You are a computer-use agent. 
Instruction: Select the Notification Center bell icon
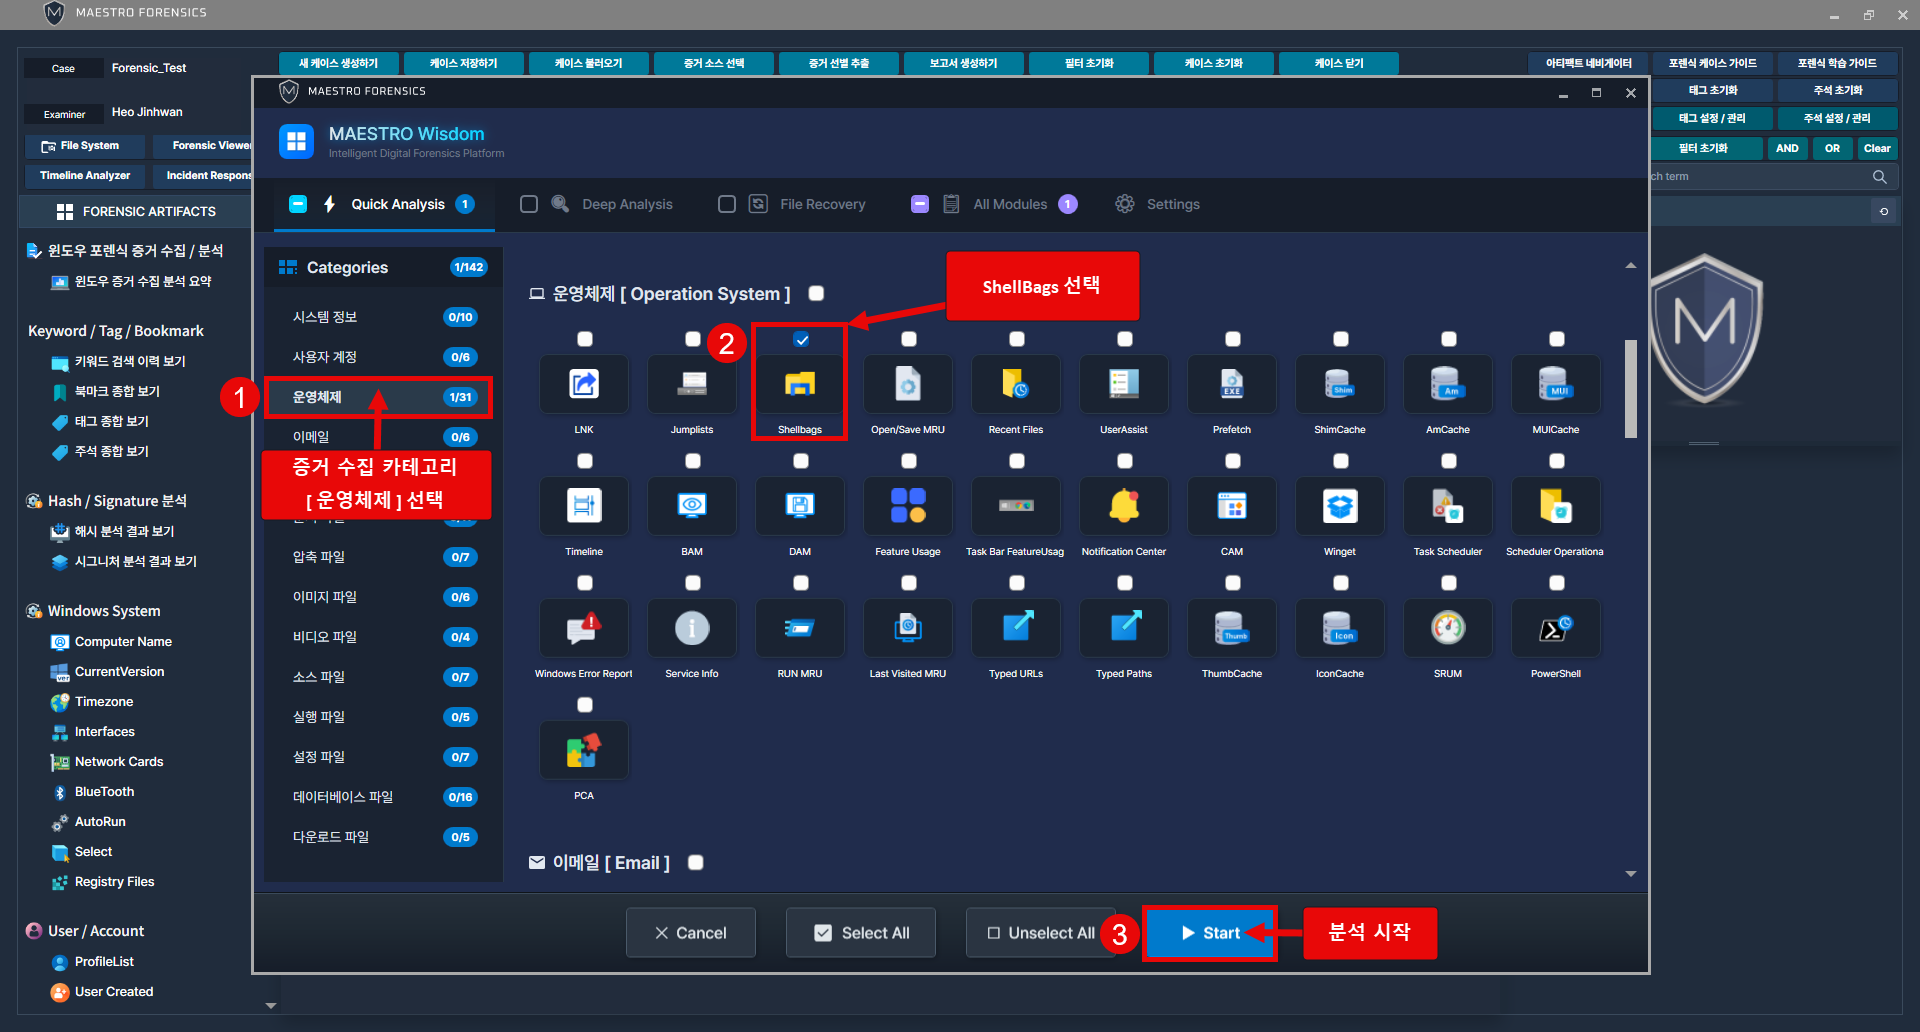[1124, 506]
